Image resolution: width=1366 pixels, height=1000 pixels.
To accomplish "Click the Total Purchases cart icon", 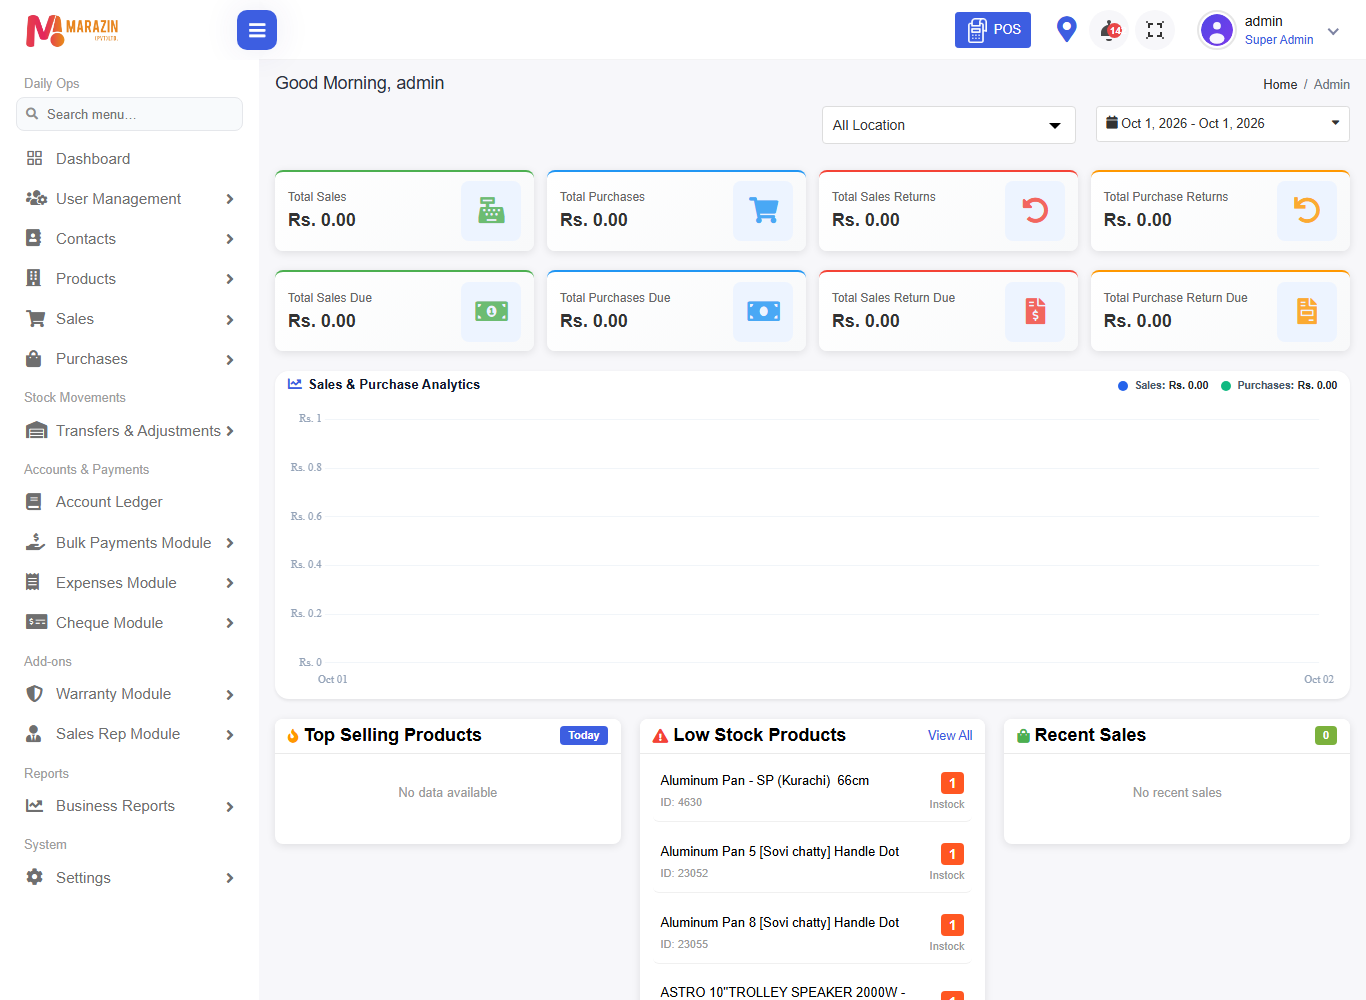I will [x=763, y=210].
